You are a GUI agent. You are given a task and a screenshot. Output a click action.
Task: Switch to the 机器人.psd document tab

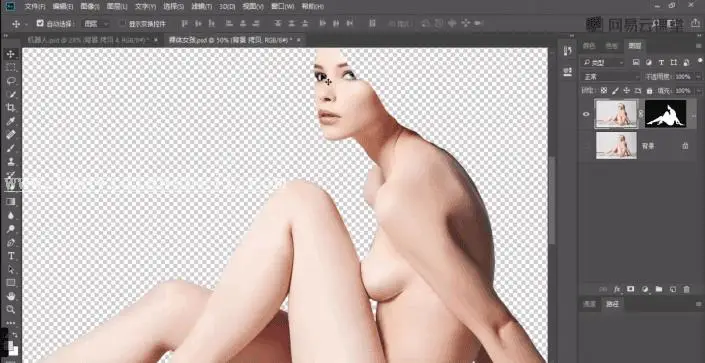click(x=88, y=40)
